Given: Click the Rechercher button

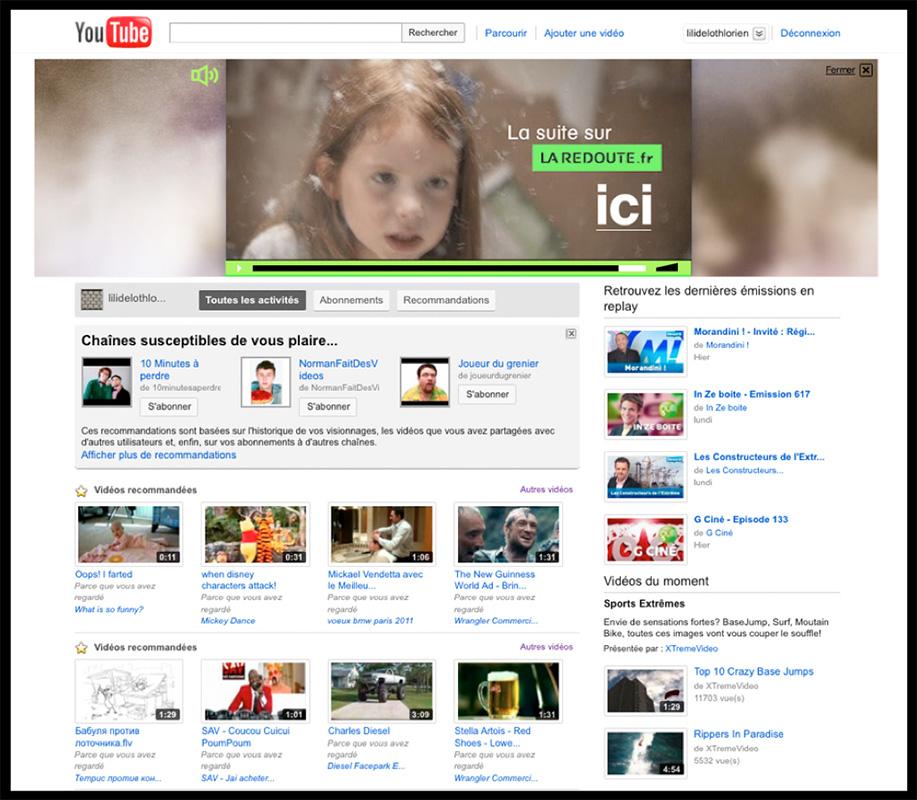Looking at the screenshot, I should 433,33.
